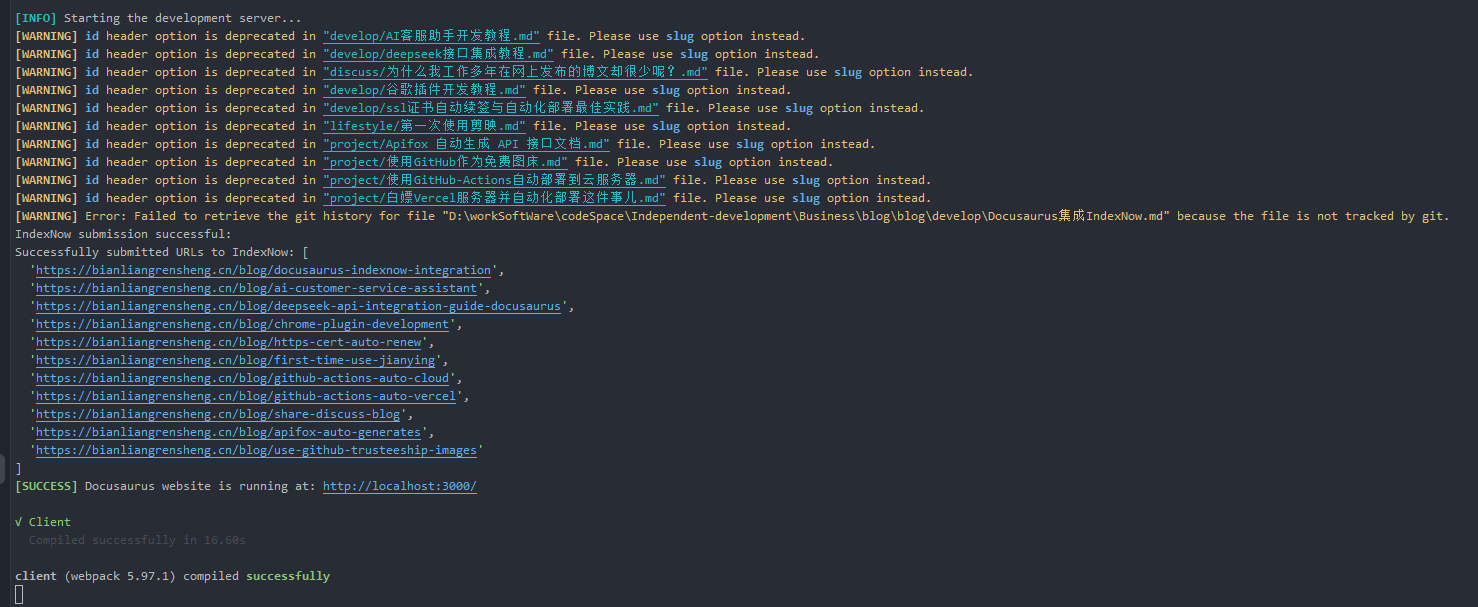
Task: Open the github-actions-auto-vercel blog URL
Action: pyautogui.click(x=246, y=396)
